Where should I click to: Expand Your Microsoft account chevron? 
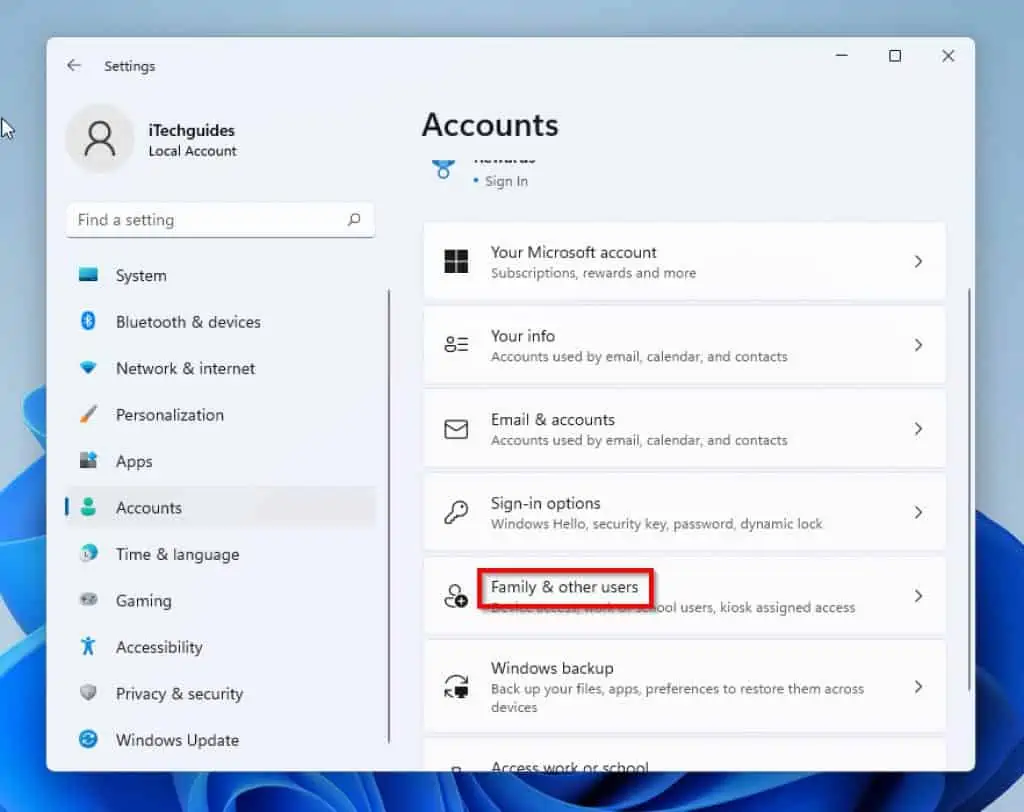(918, 261)
